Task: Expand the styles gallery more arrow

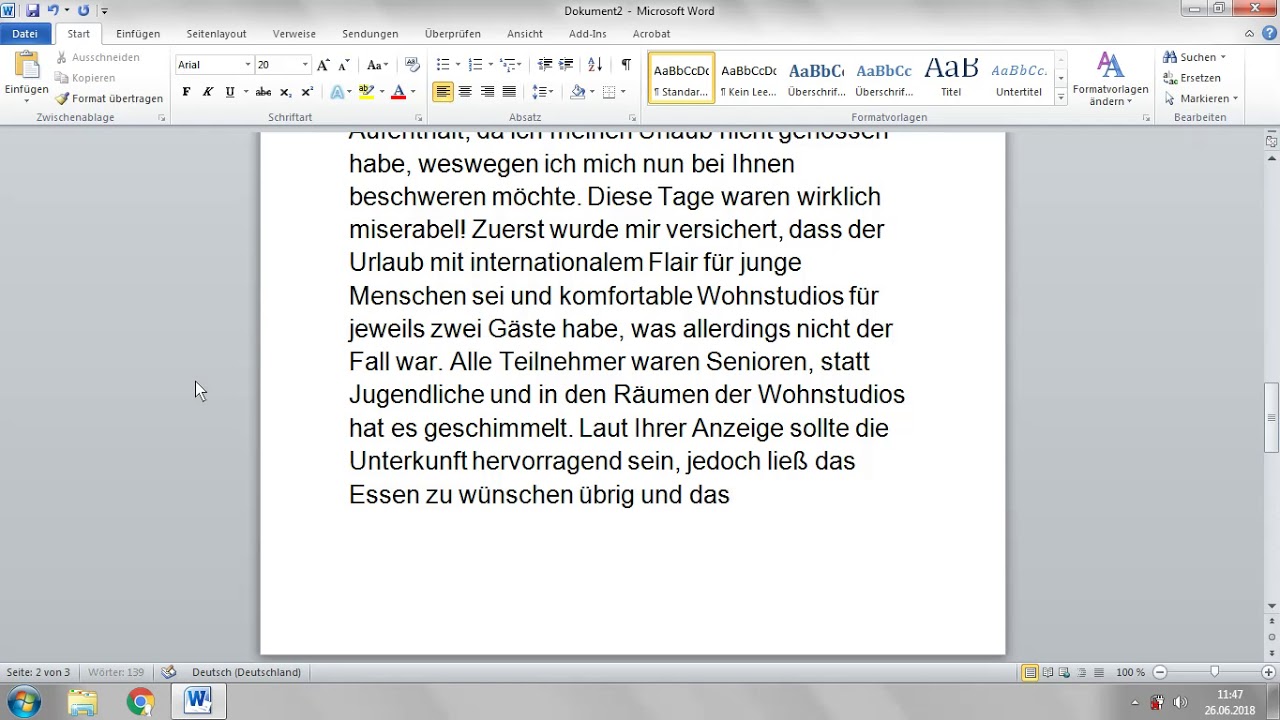Action: point(1061,97)
